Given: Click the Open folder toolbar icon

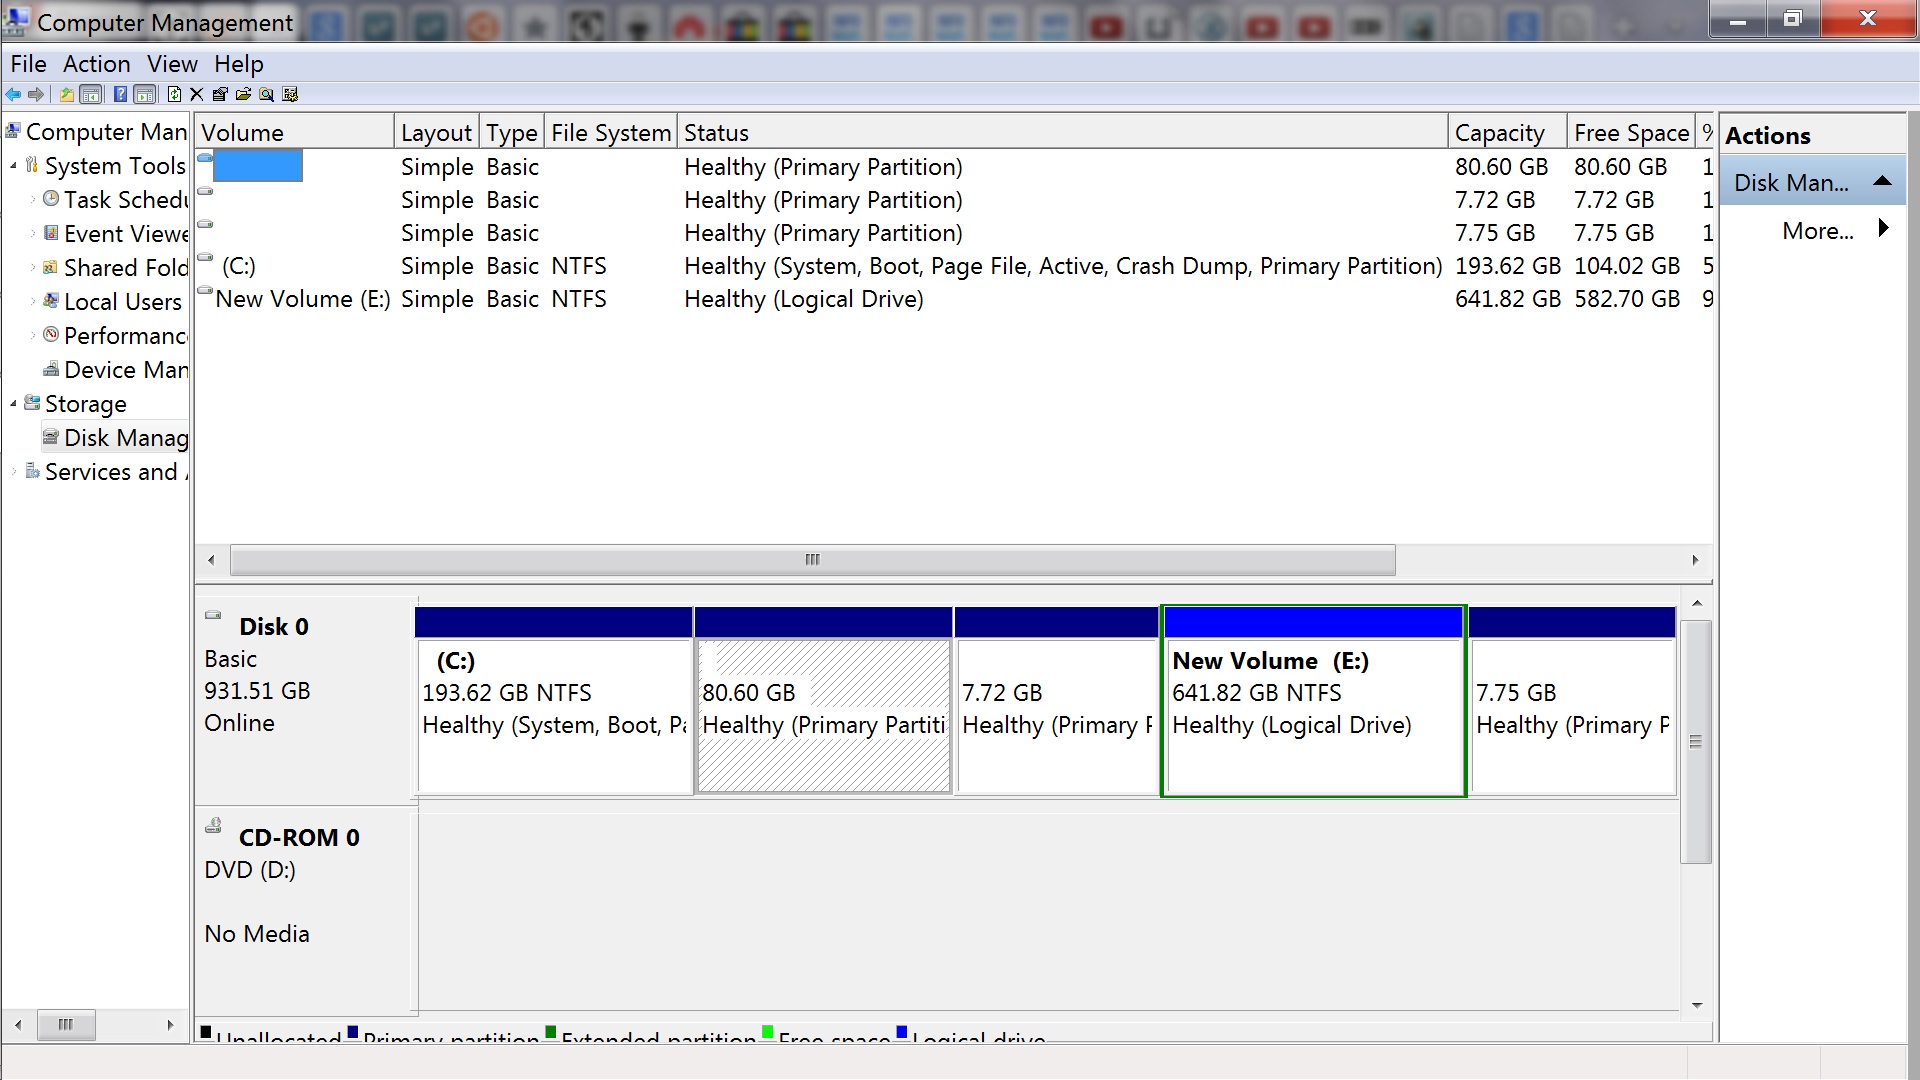Looking at the screenshot, I should pyautogui.click(x=243, y=94).
